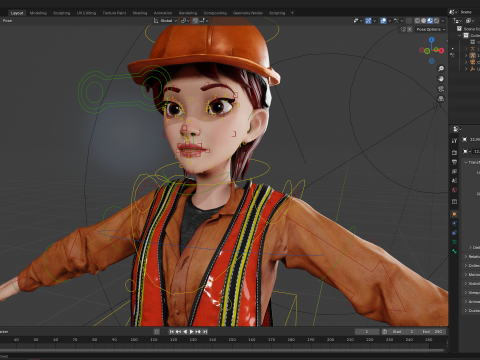480x360 pixels.
Task: Open the Texture Paint workspace tab
Action: 114,13
